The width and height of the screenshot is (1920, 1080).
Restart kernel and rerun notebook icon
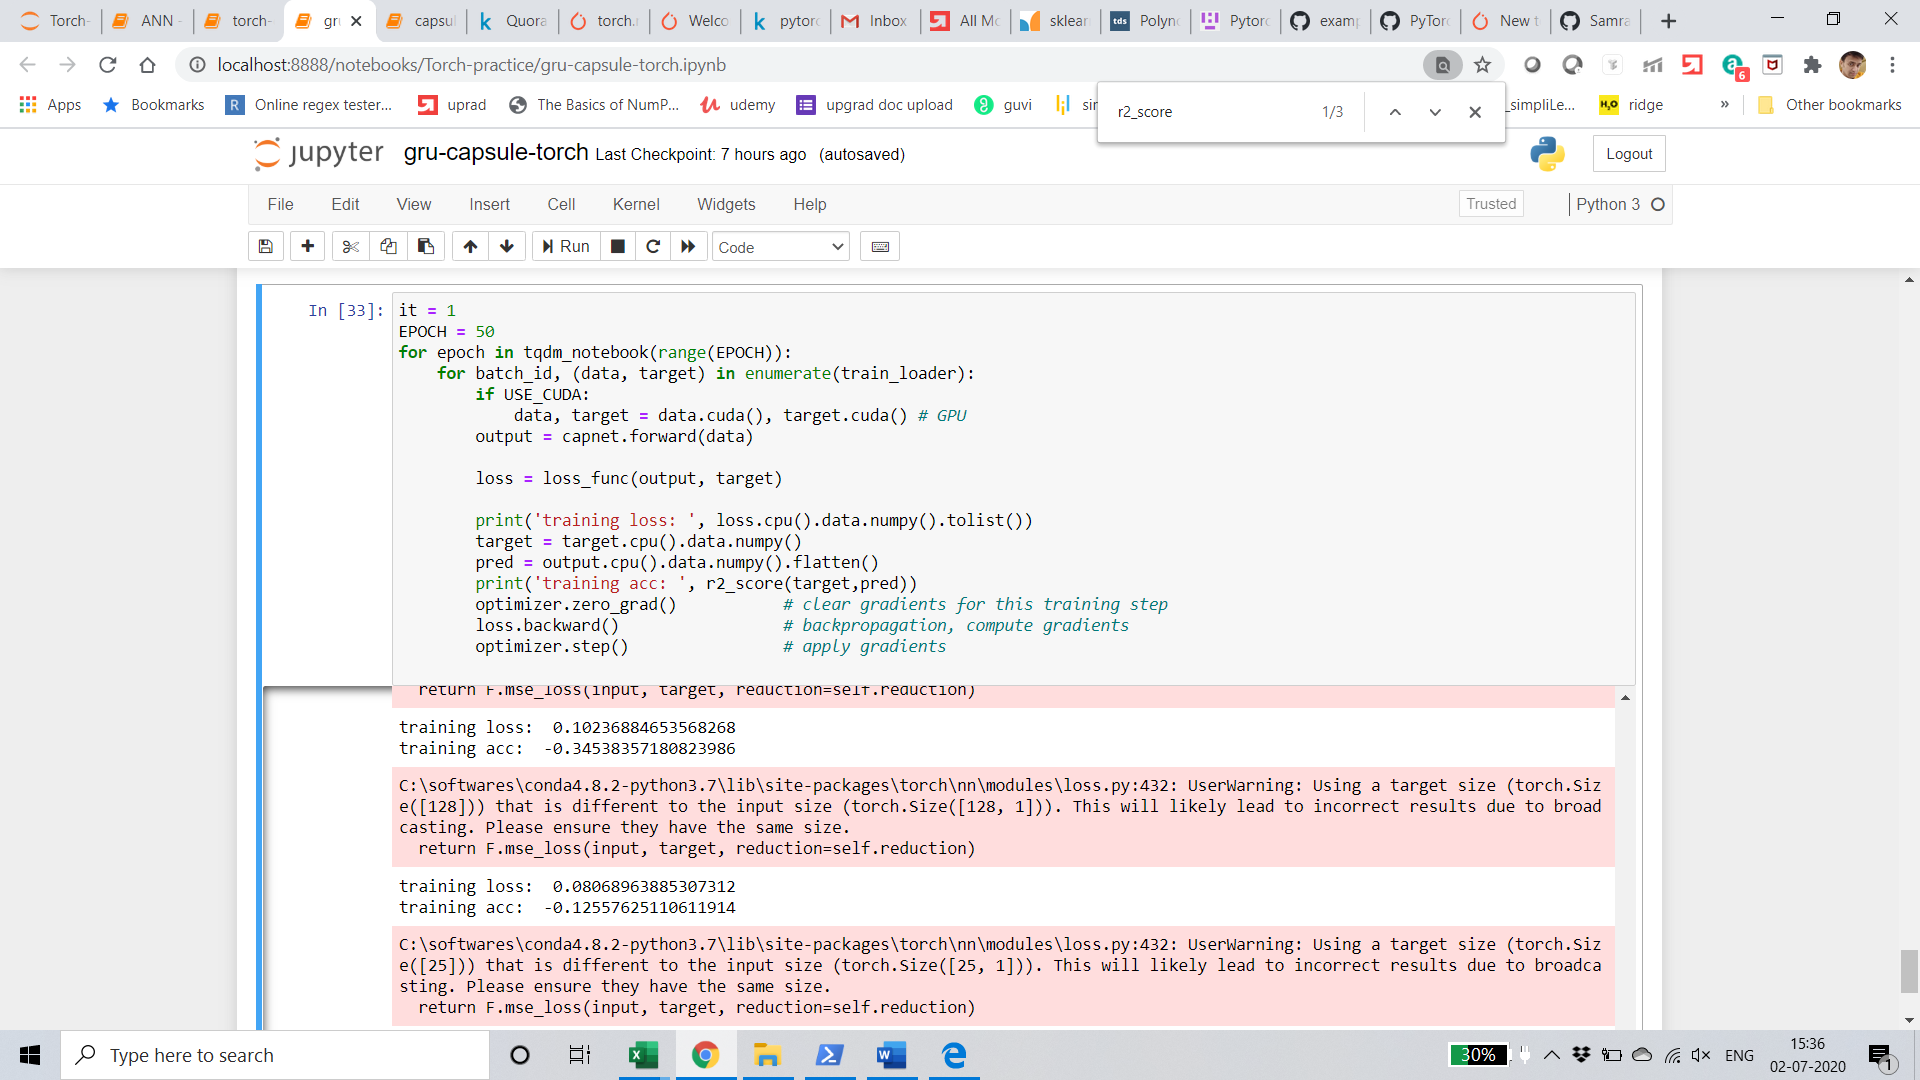688,247
